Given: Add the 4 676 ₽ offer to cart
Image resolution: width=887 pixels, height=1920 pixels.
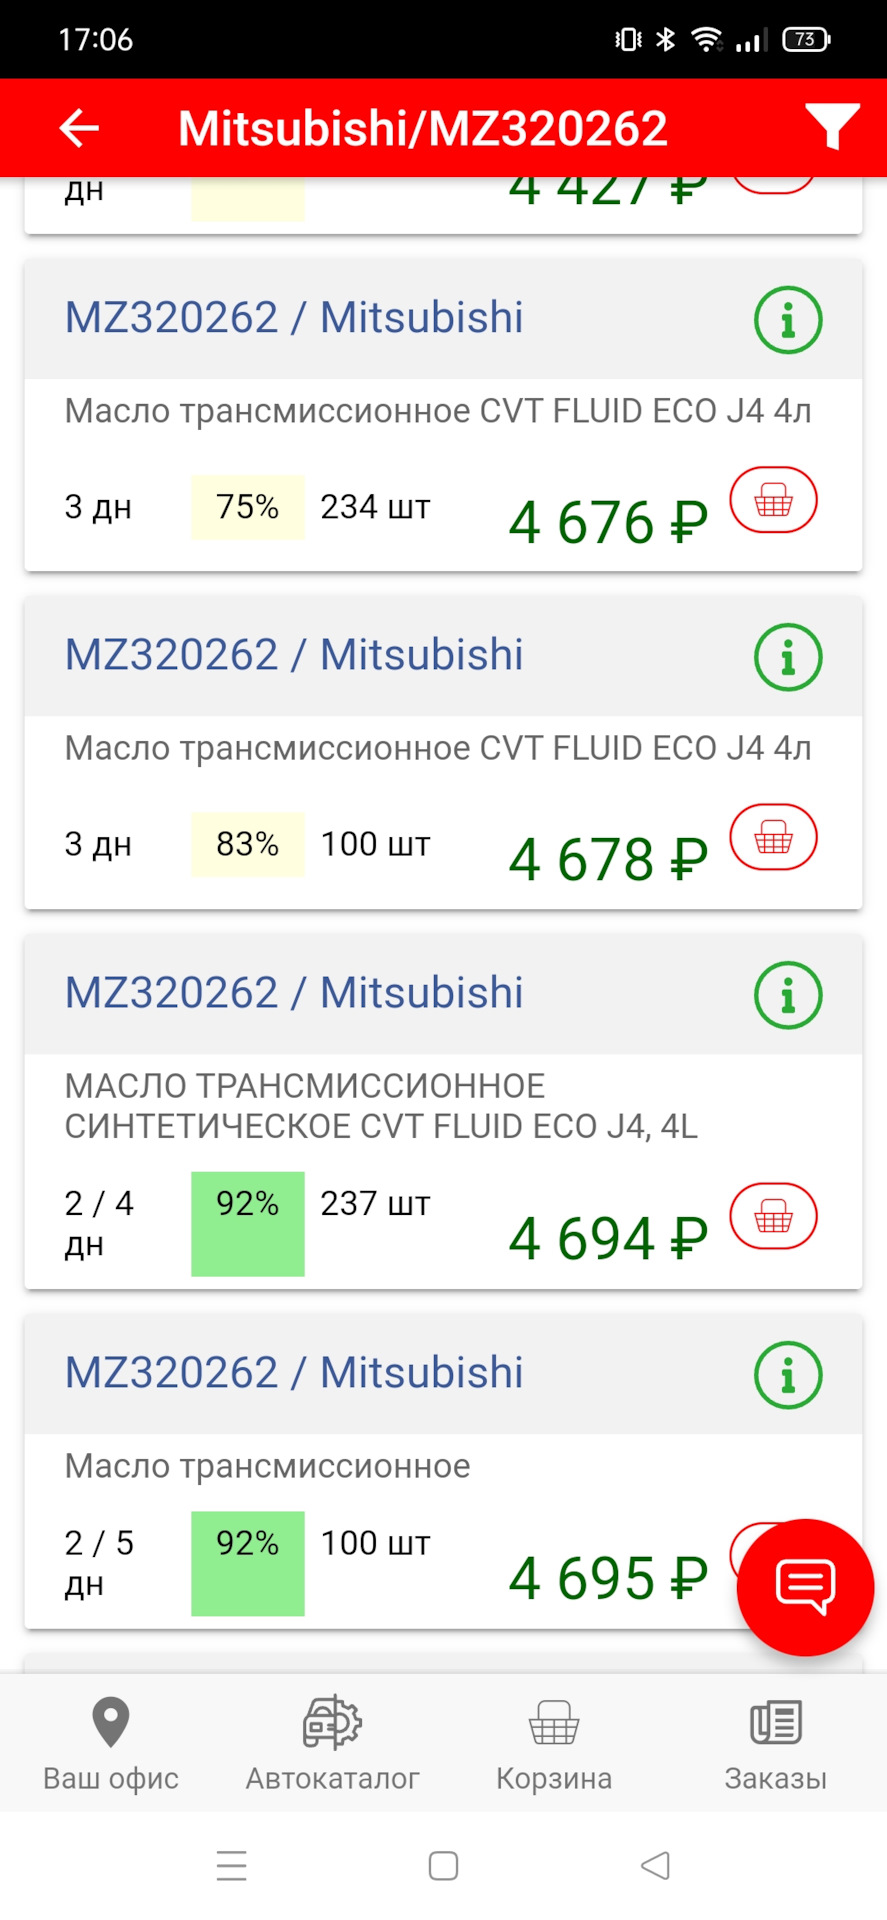Looking at the screenshot, I should coord(773,500).
